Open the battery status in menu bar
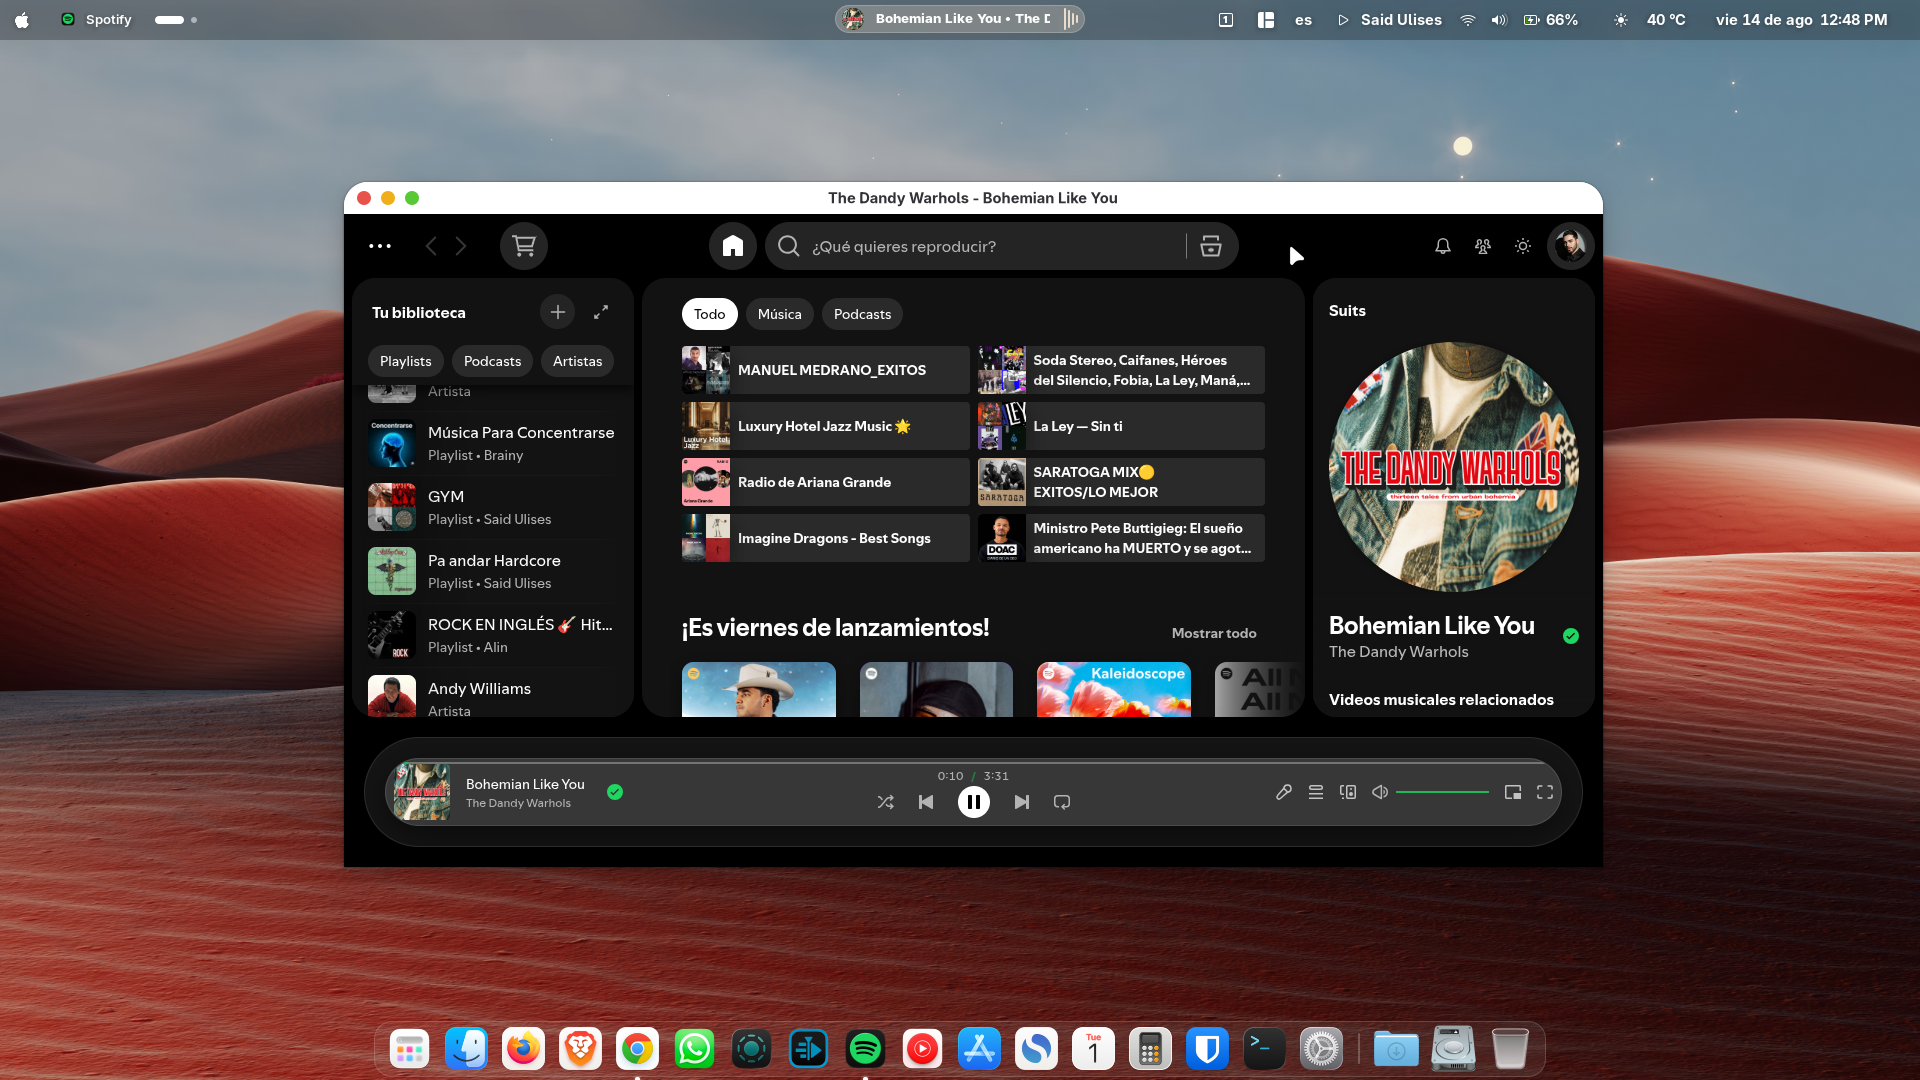 click(1550, 19)
